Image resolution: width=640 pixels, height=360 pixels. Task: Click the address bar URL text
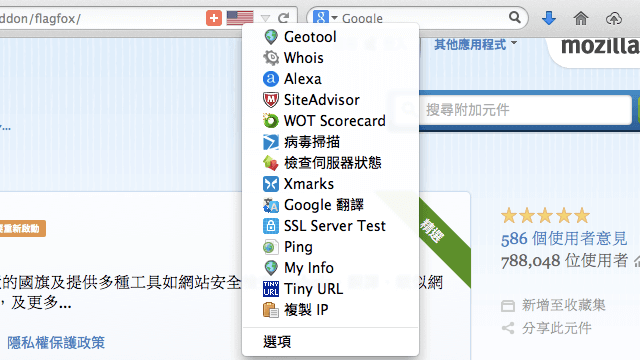pyautogui.click(x=40, y=18)
